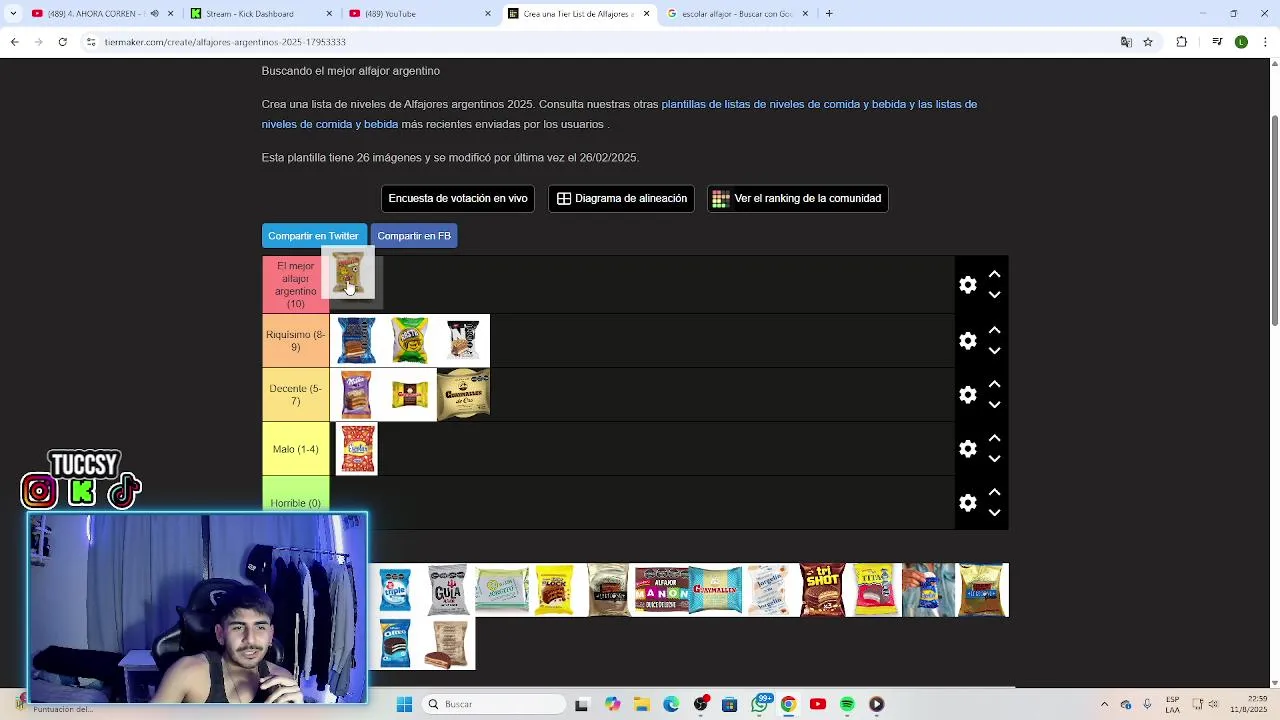
Task: Open the translate page icon
Action: pos(1126,42)
